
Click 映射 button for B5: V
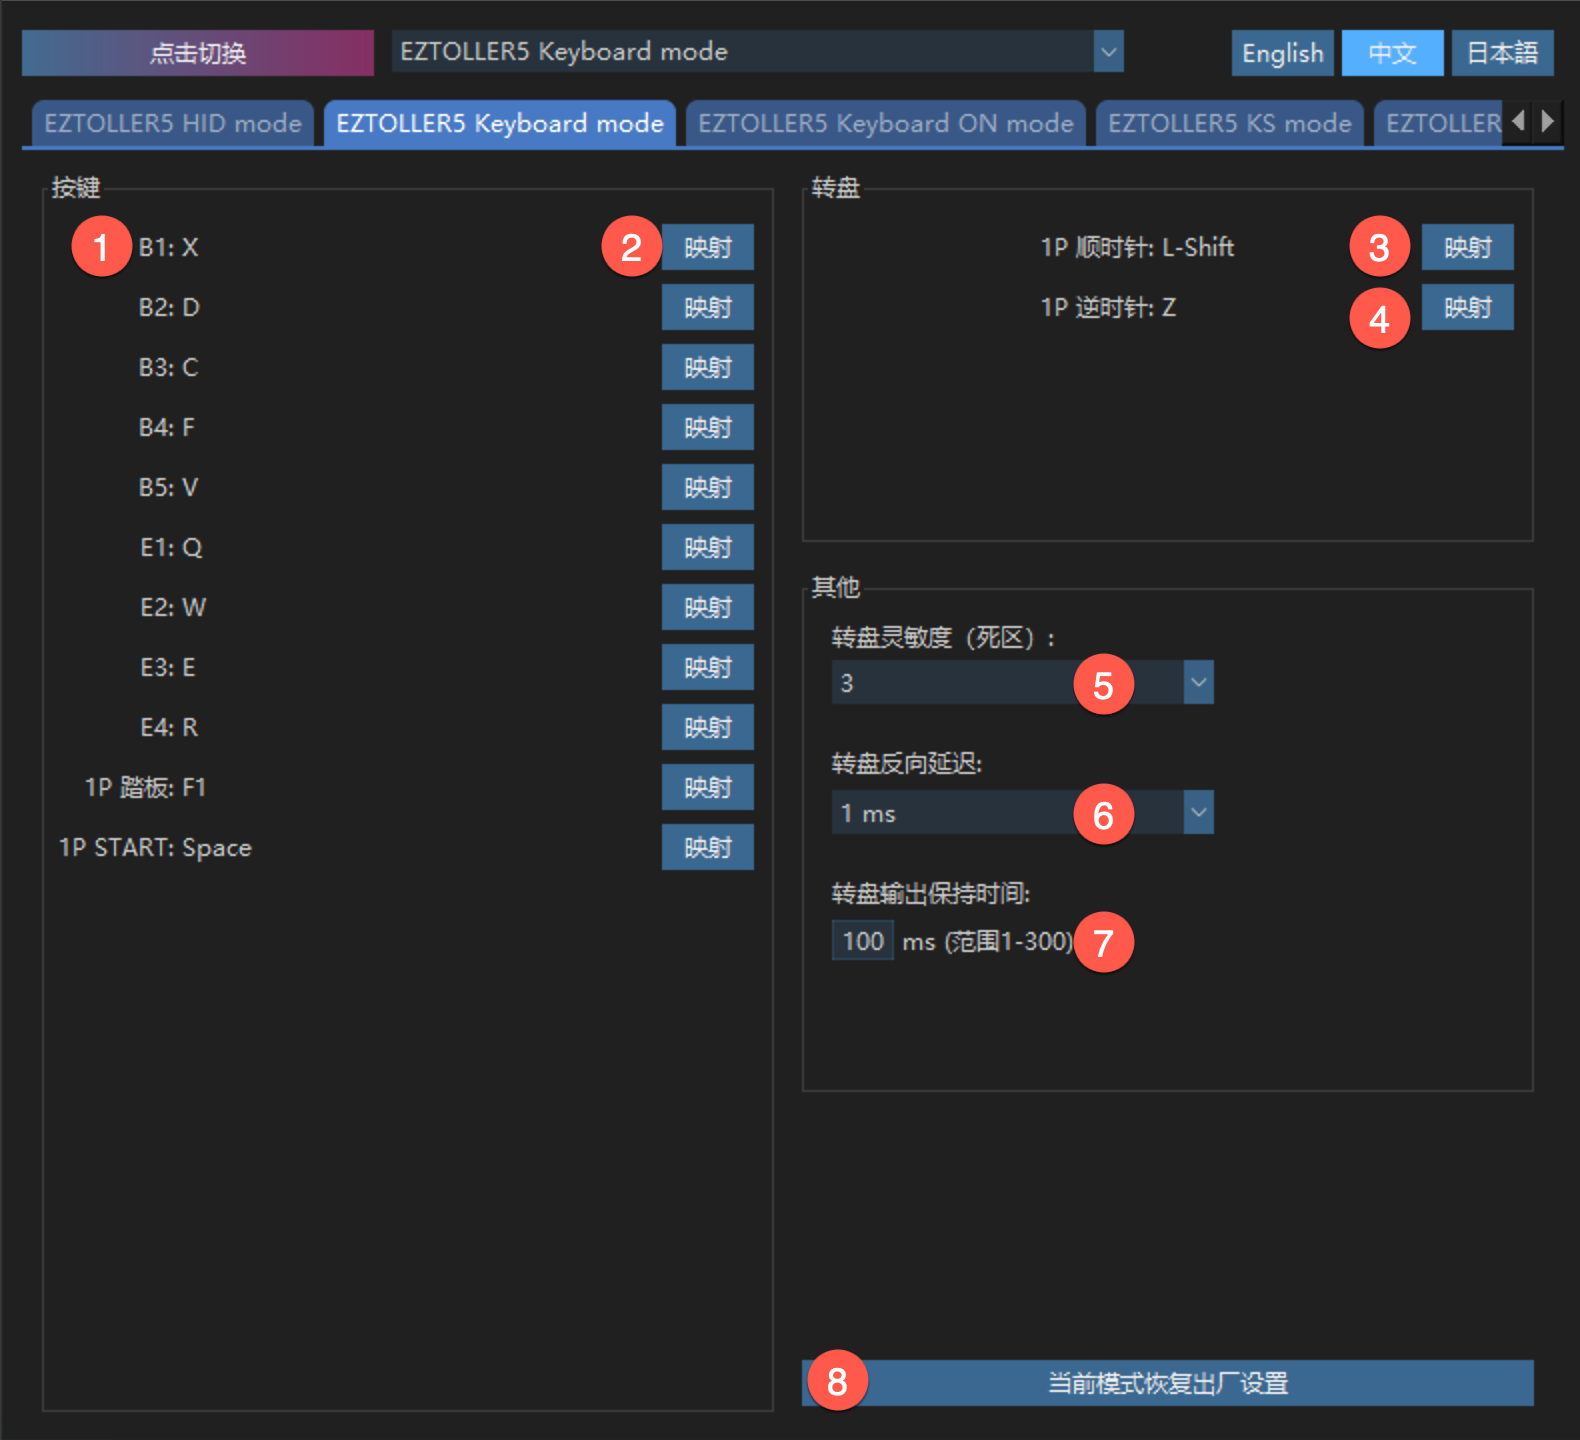pyautogui.click(x=708, y=487)
